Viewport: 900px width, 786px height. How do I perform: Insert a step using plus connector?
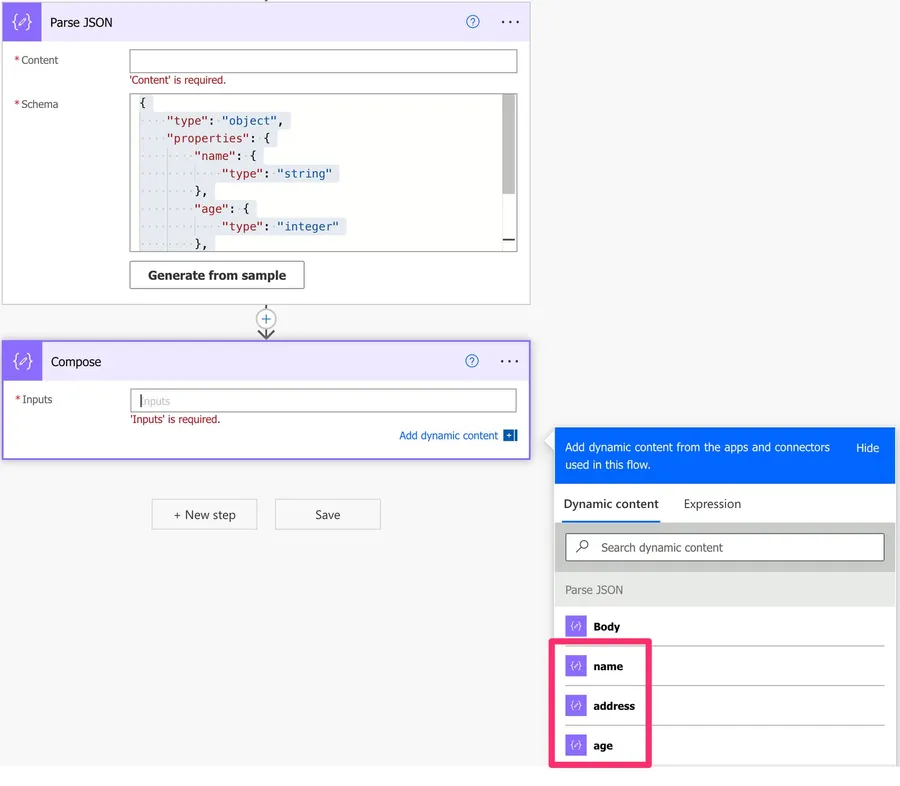click(266, 319)
